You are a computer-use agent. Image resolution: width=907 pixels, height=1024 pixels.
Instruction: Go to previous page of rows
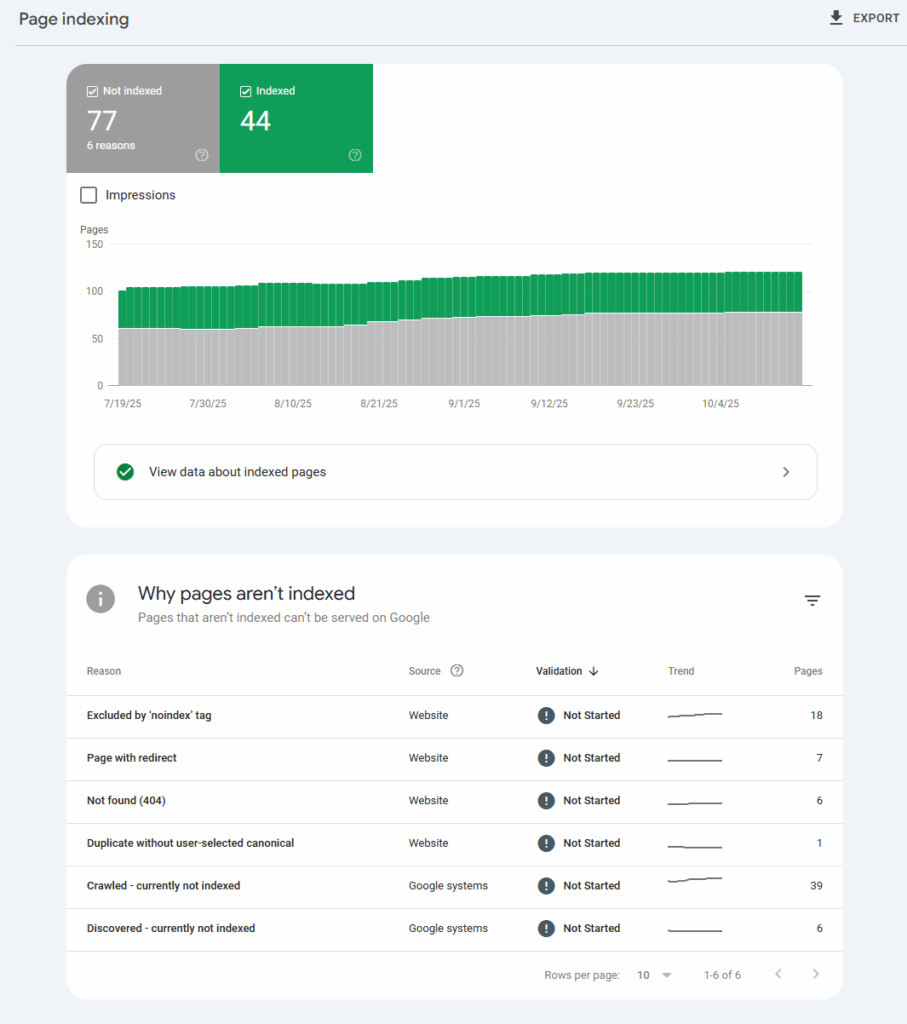click(778, 974)
